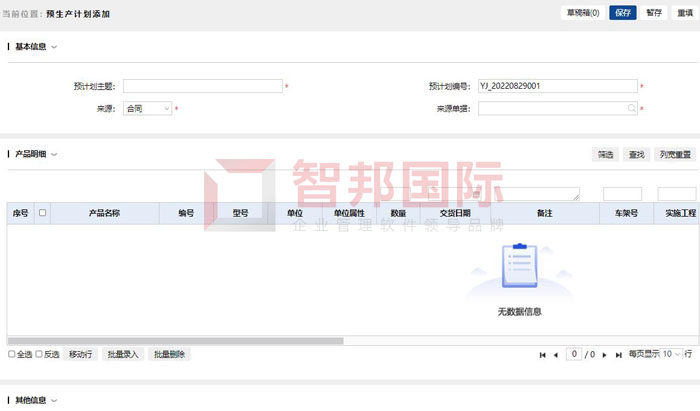Tick the table header select-all checkbox

(42, 213)
